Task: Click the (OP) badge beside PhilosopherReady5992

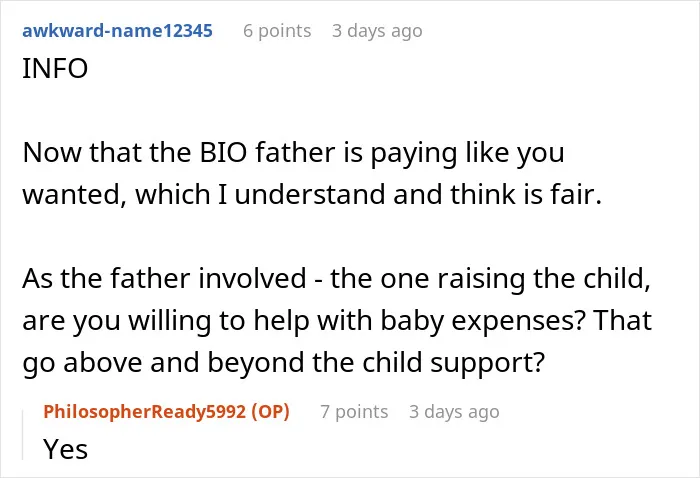Action: tap(271, 411)
